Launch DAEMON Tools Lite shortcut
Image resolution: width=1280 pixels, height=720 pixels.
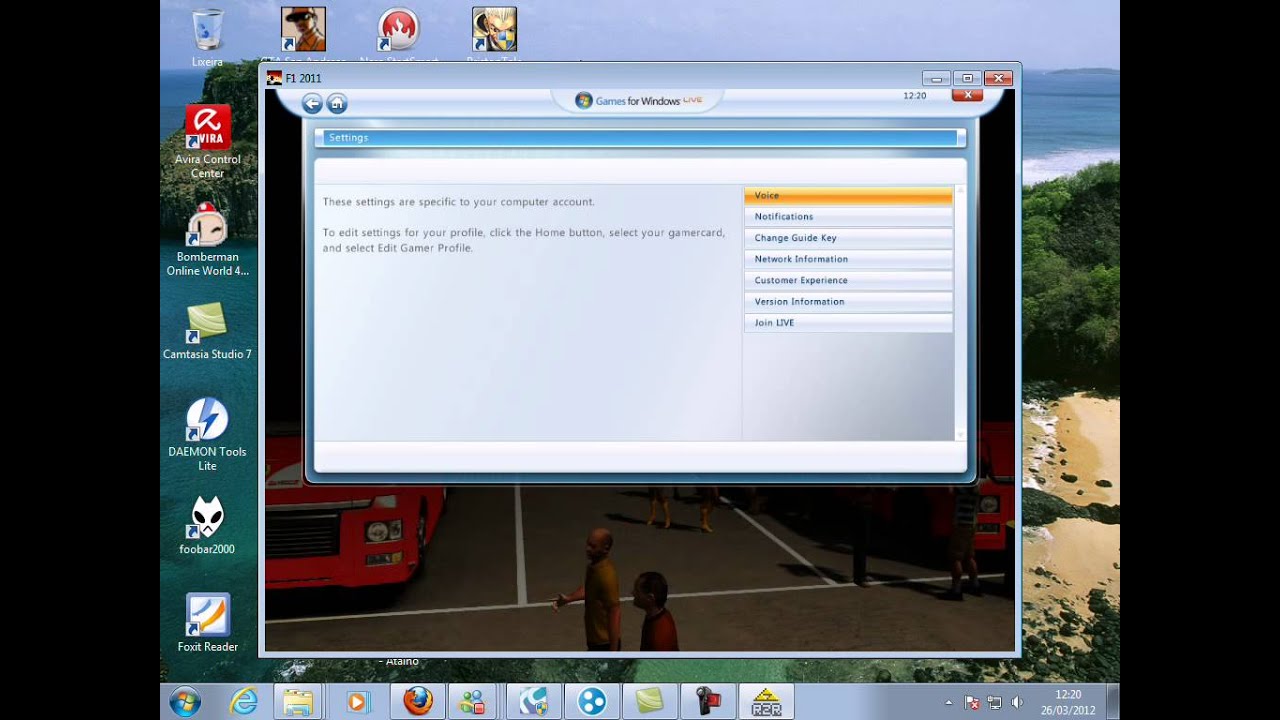208,434
